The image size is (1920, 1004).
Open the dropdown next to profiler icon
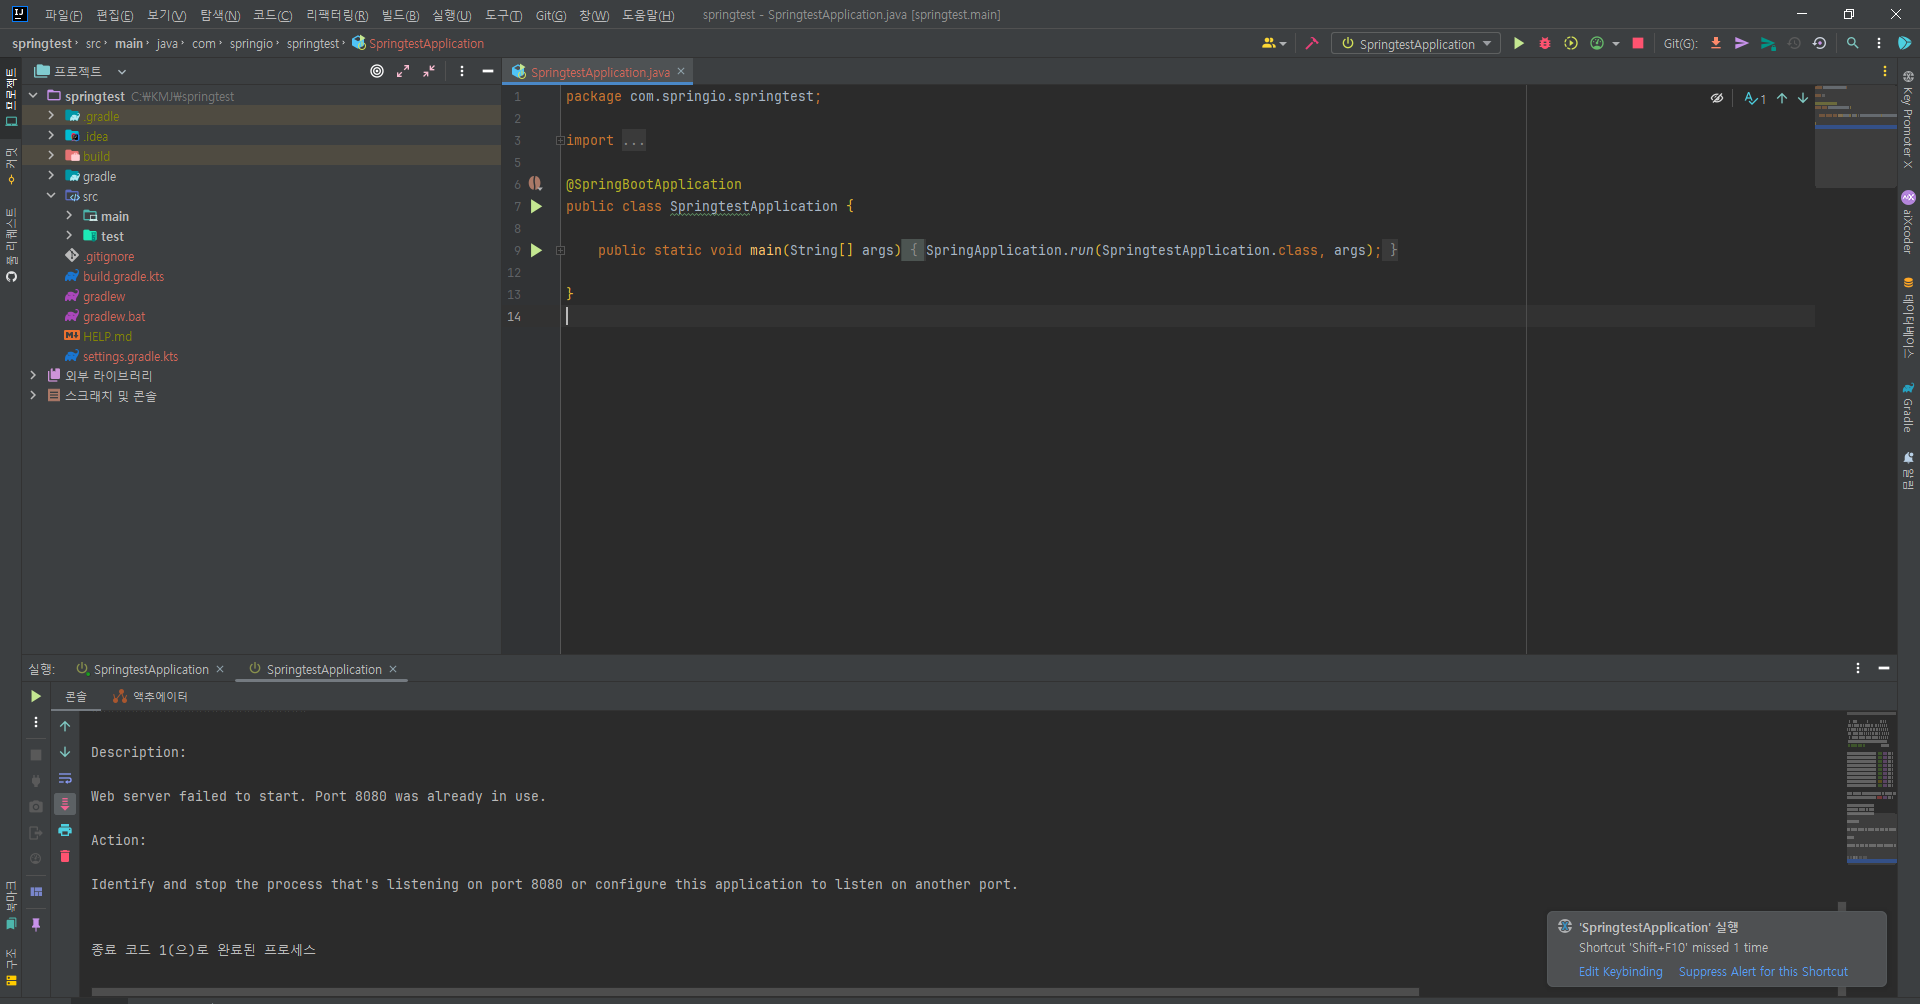pos(1616,44)
